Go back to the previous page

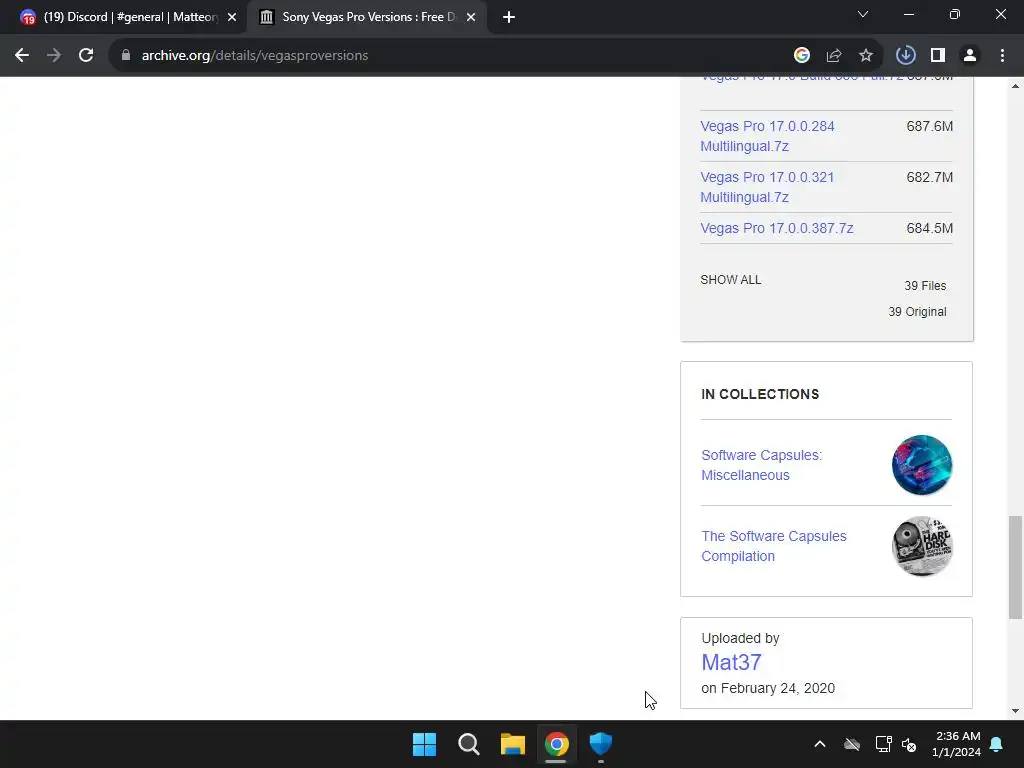(x=22, y=56)
